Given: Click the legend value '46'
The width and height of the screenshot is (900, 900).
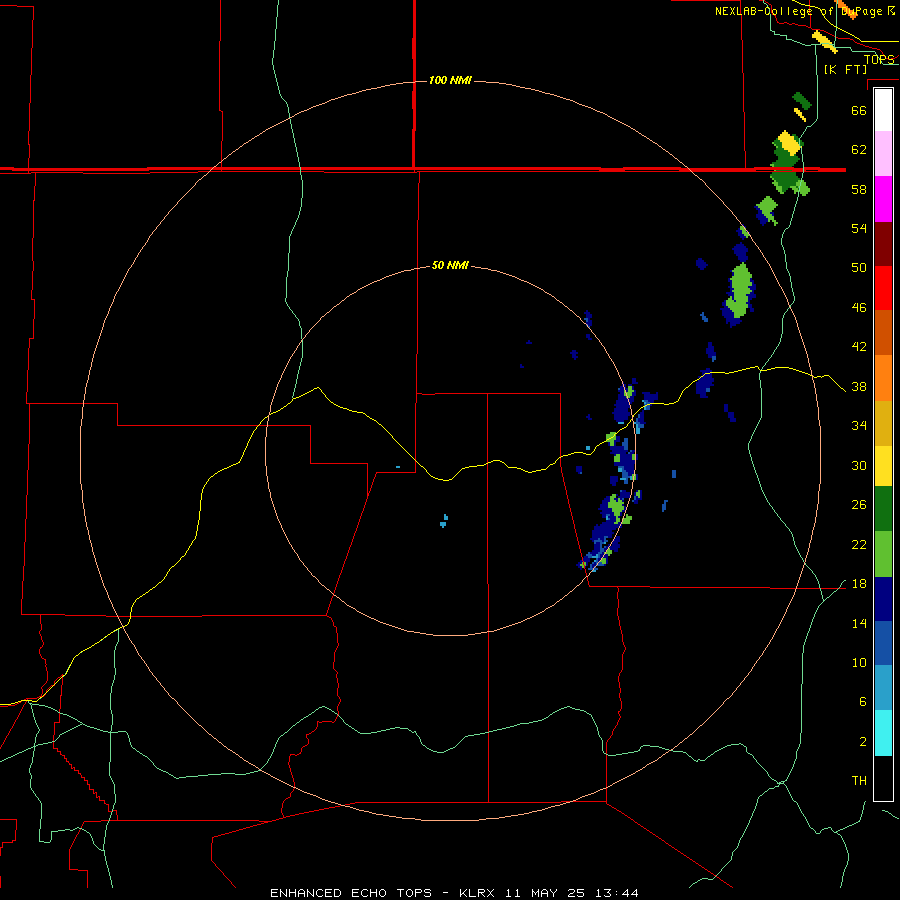Looking at the screenshot, I should pos(859,308).
